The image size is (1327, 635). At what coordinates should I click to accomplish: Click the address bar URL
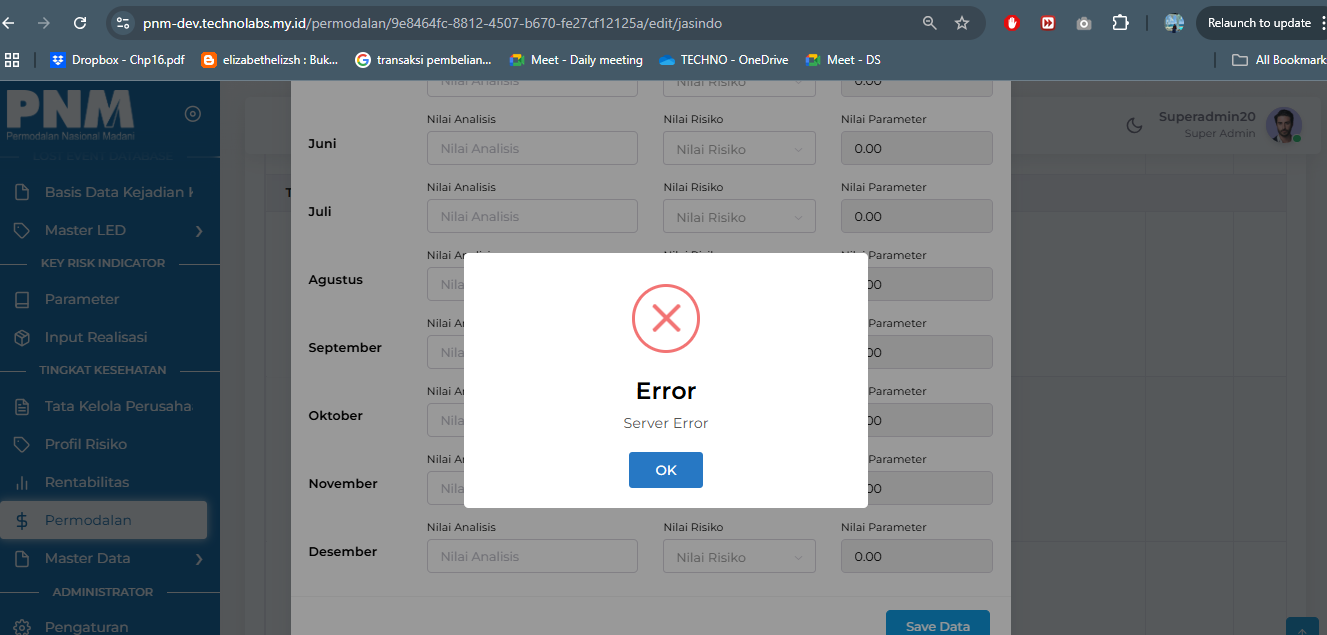[x=432, y=23]
